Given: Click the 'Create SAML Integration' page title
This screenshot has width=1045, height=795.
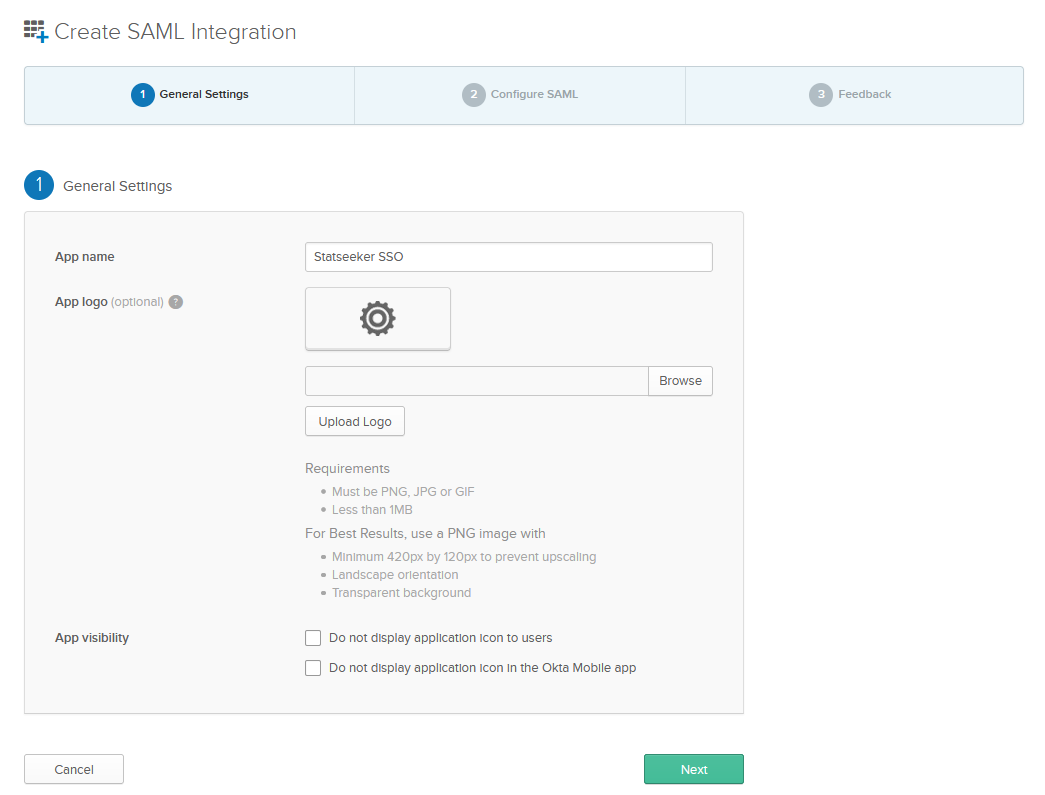Looking at the screenshot, I should point(175,32).
